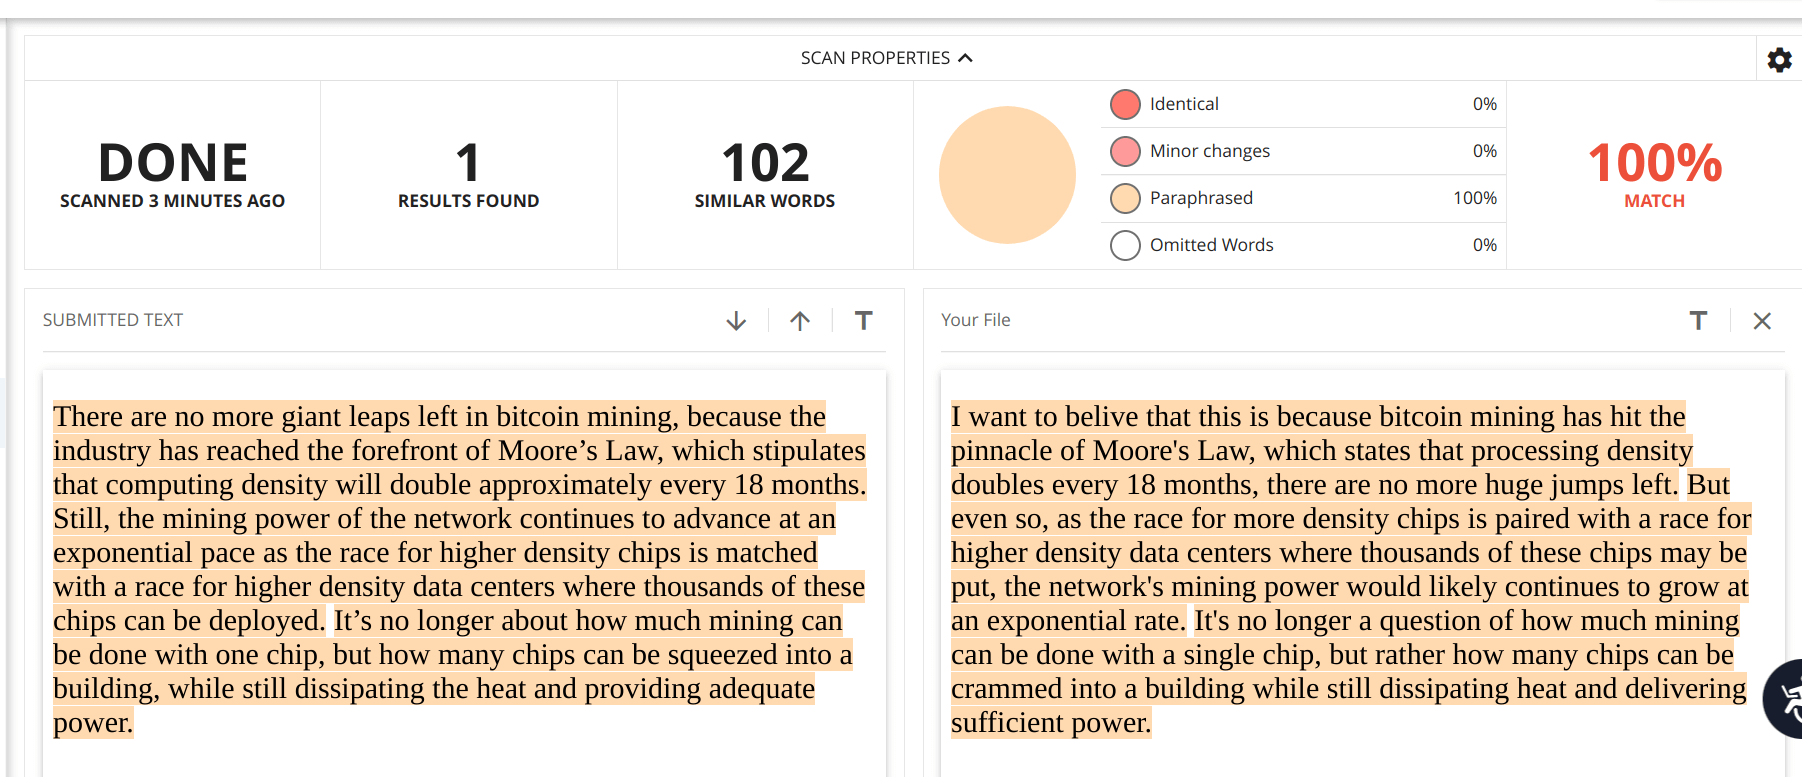Toggle the Identical match filter circle
Viewport: 1802px width, 777px height.
[x=1125, y=104]
